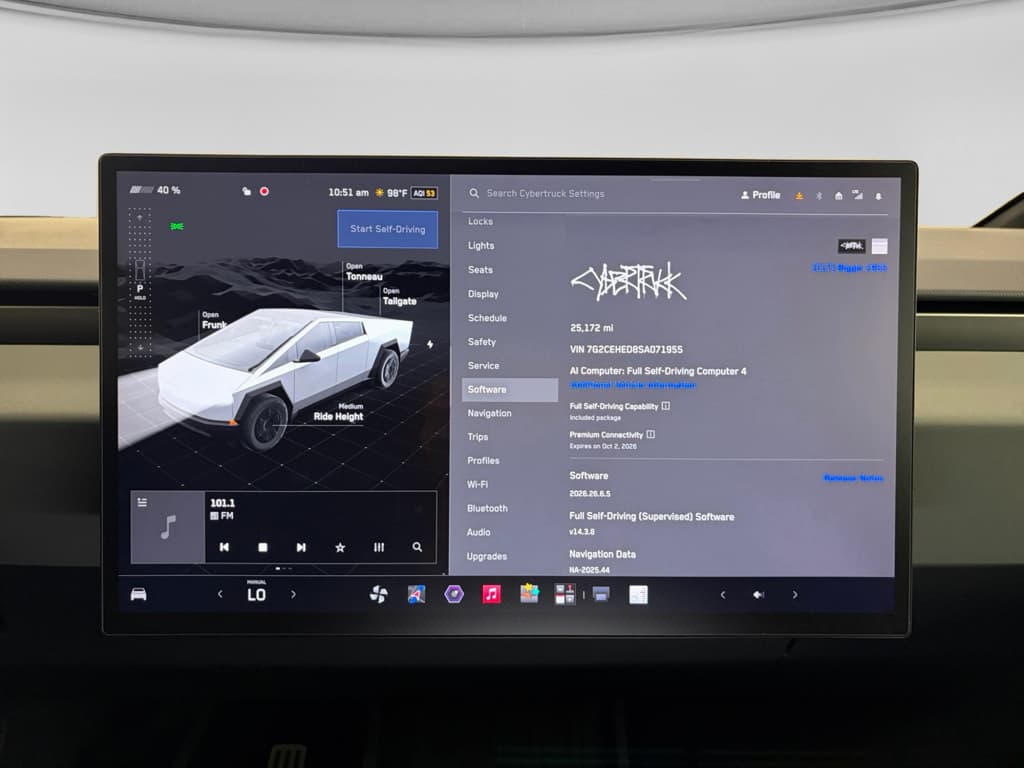Adjust Medium Ride Height
This screenshot has width=1024, height=768.
pyautogui.click(x=338, y=412)
